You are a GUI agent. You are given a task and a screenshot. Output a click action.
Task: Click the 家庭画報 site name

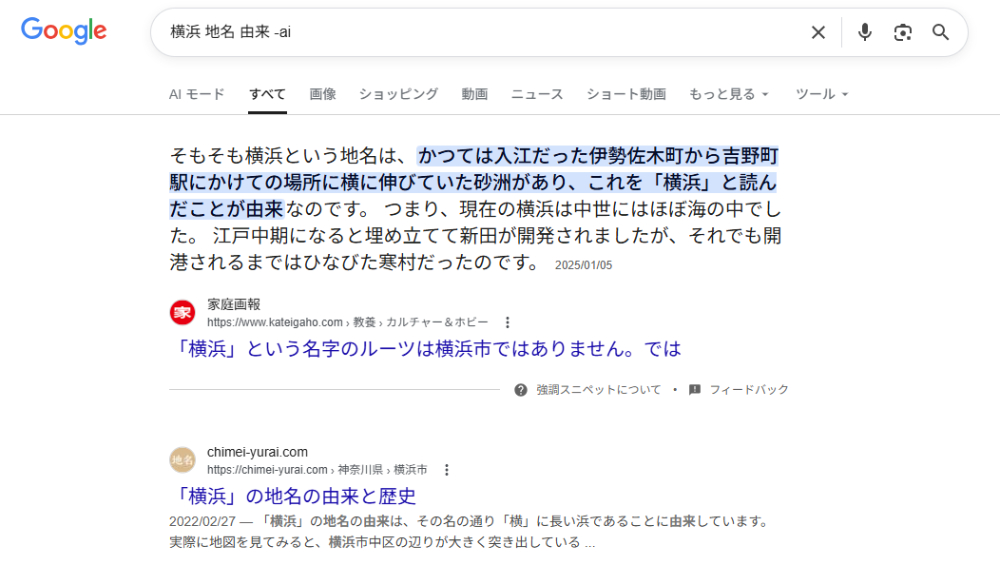tap(234, 305)
